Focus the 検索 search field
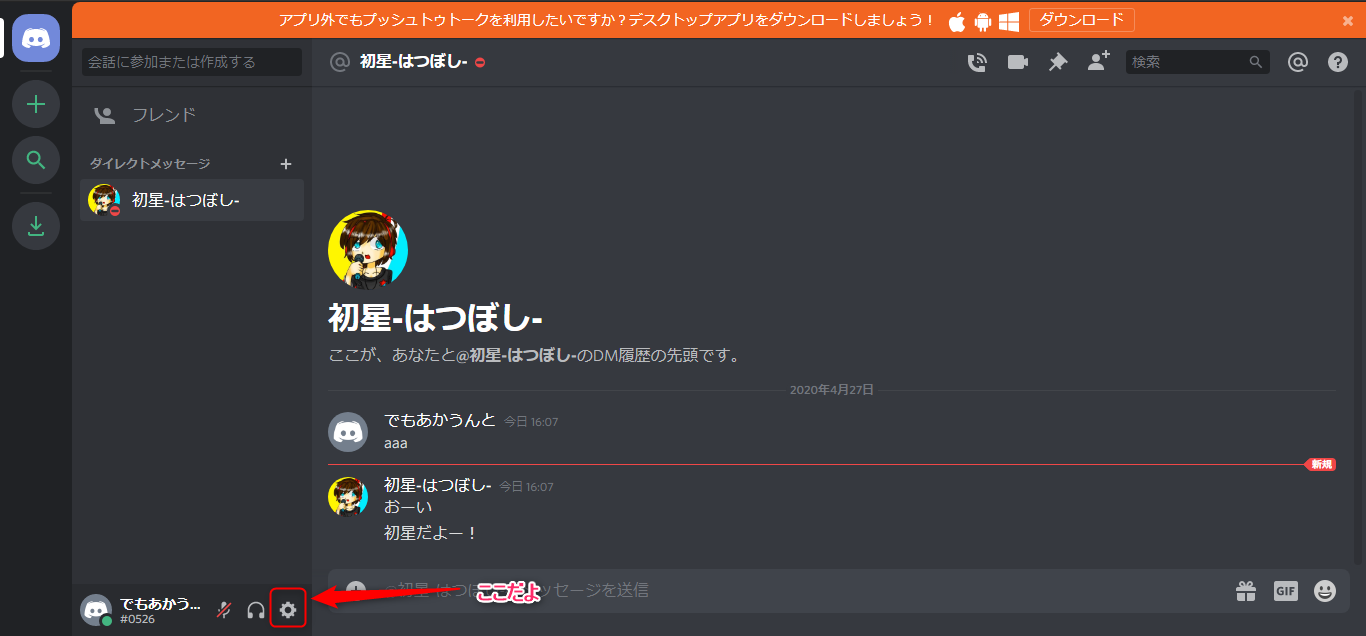This screenshot has width=1366, height=636. pos(1198,62)
